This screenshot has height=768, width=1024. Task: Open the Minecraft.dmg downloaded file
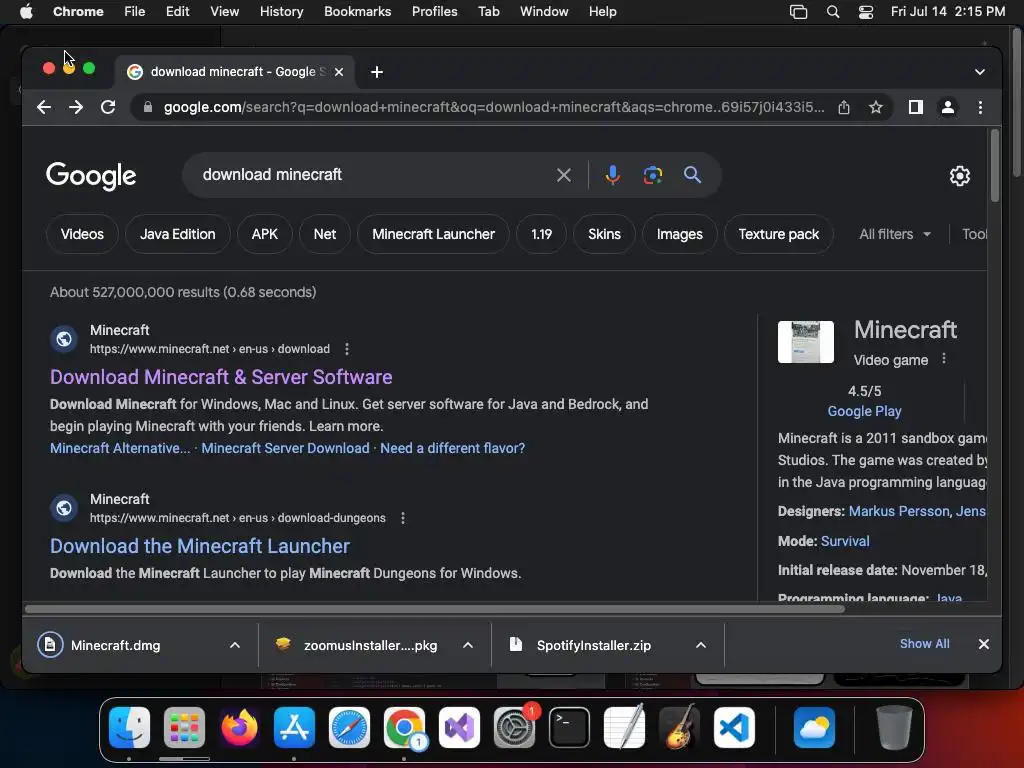[x=116, y=645]
